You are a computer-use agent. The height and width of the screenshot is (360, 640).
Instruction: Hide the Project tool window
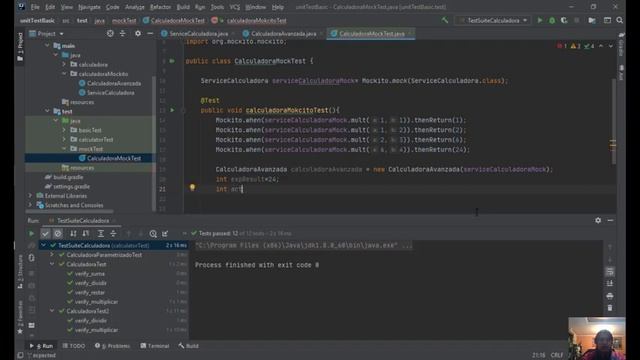click(x=150, y=33)
